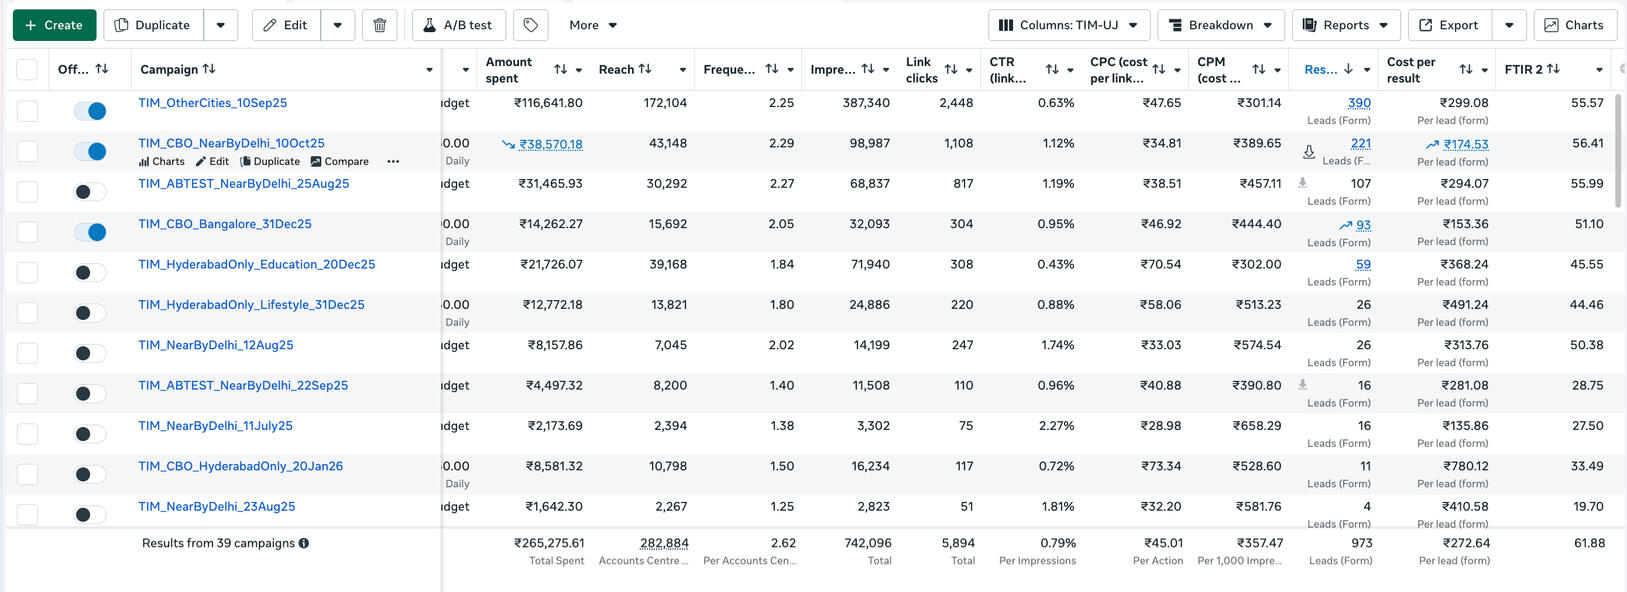Viewport: 1627px width, 592px height.
Task: Open the More menu
Action: click(593, 25)
